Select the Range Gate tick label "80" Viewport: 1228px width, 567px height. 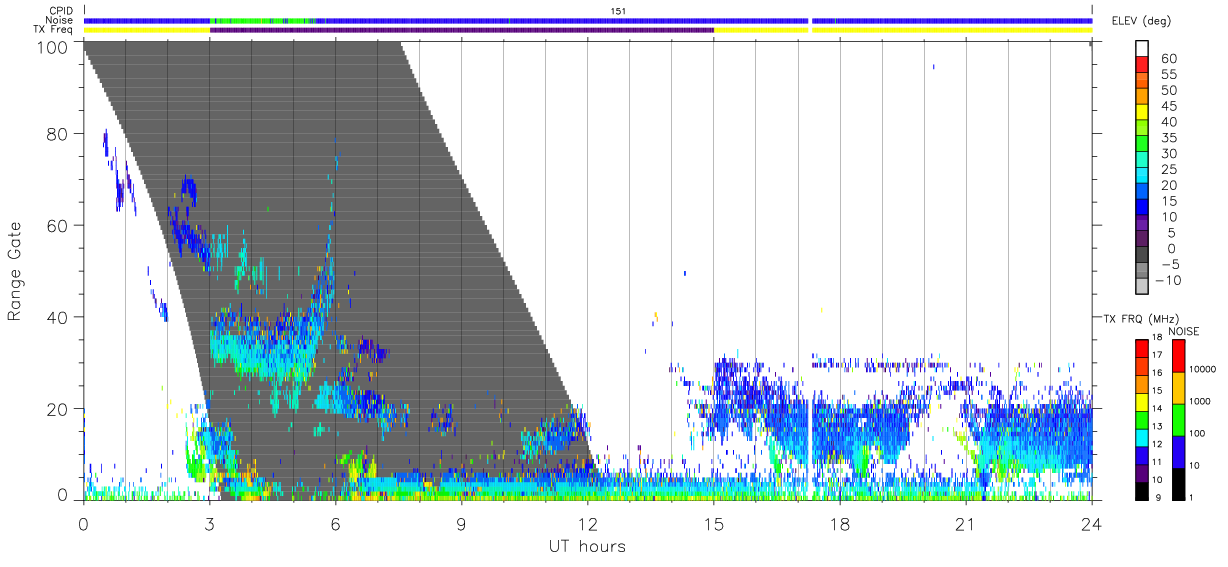58,134
